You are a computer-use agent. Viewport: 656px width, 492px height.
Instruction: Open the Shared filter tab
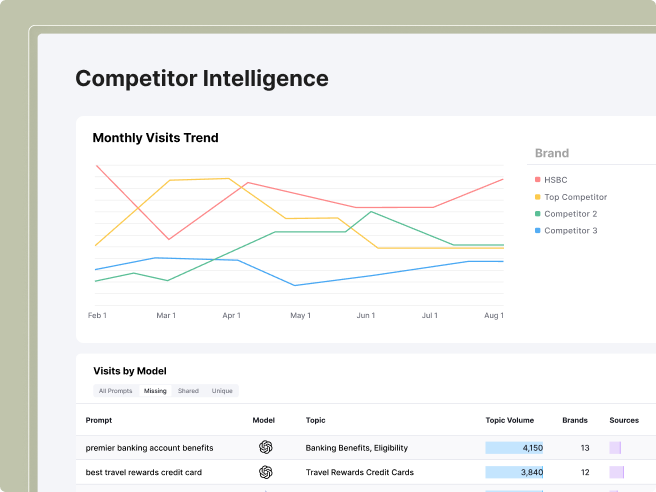tap(188, 391)
